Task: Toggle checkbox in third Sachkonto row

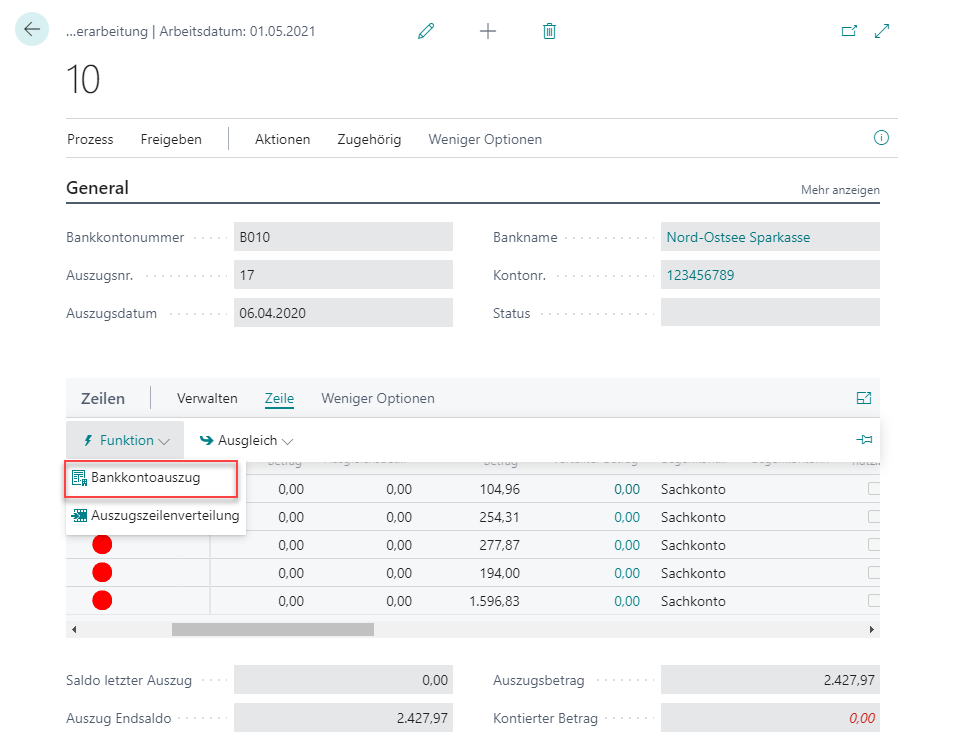Action: coord(874,545)
